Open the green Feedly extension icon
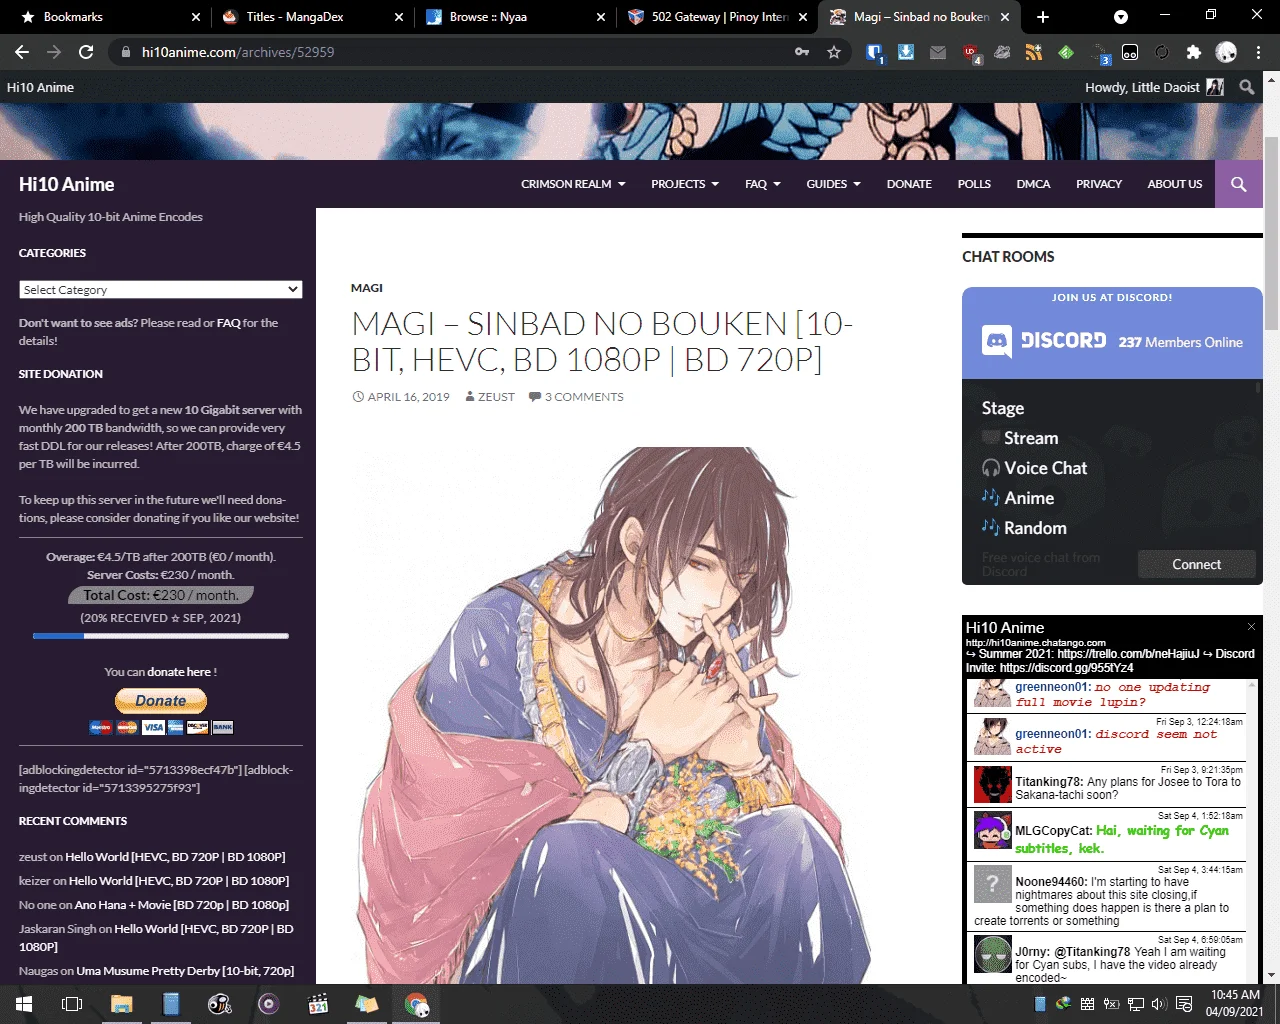1280x1024 pixels. click(1066, 52)
